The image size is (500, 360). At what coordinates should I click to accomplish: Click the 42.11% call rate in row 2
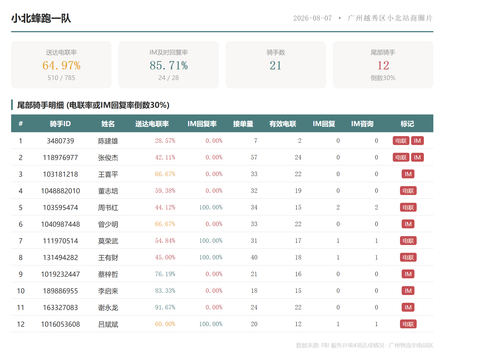(x=165, y=157)
